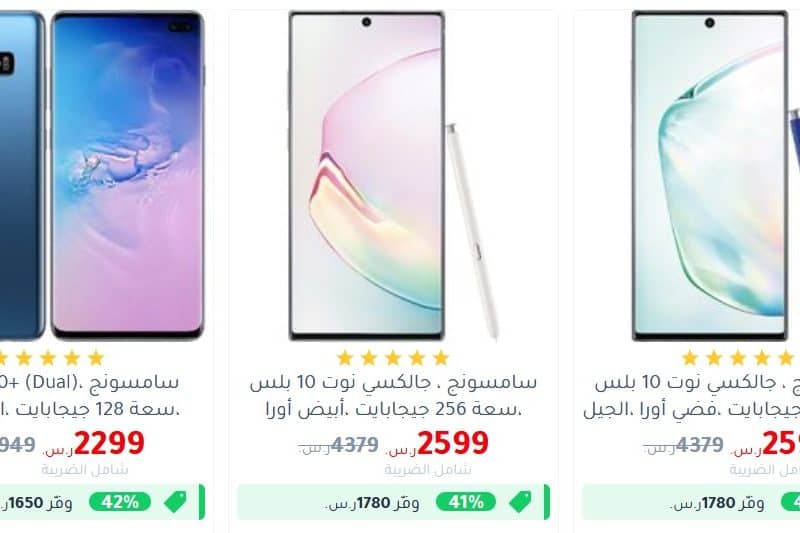The image size is (800, 533).
Task: Open Samsung S10+ Dual 128GB product title
Action: pos(90,395)
